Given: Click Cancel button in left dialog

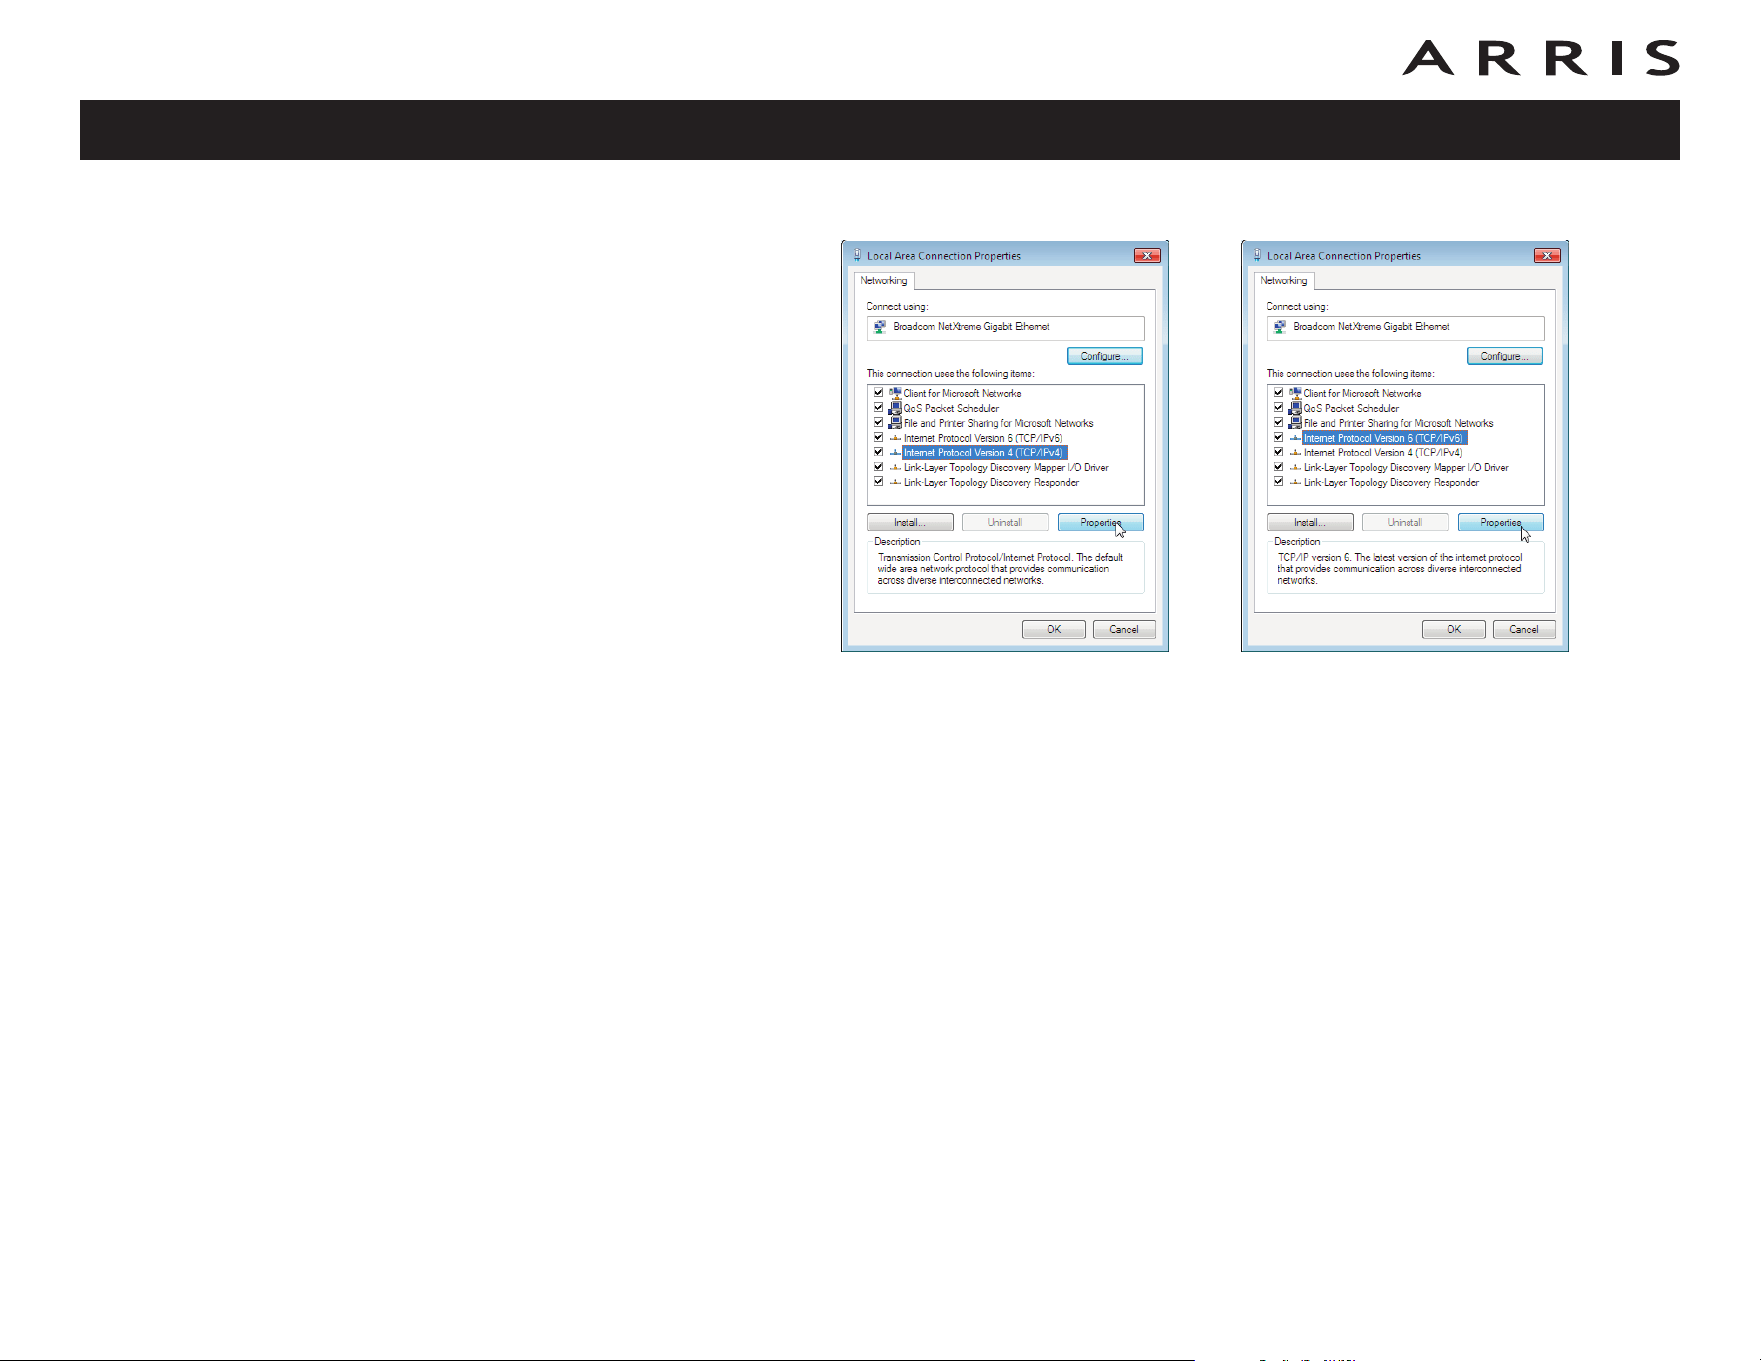Looking at the screenshot, I should point(1124,629).
